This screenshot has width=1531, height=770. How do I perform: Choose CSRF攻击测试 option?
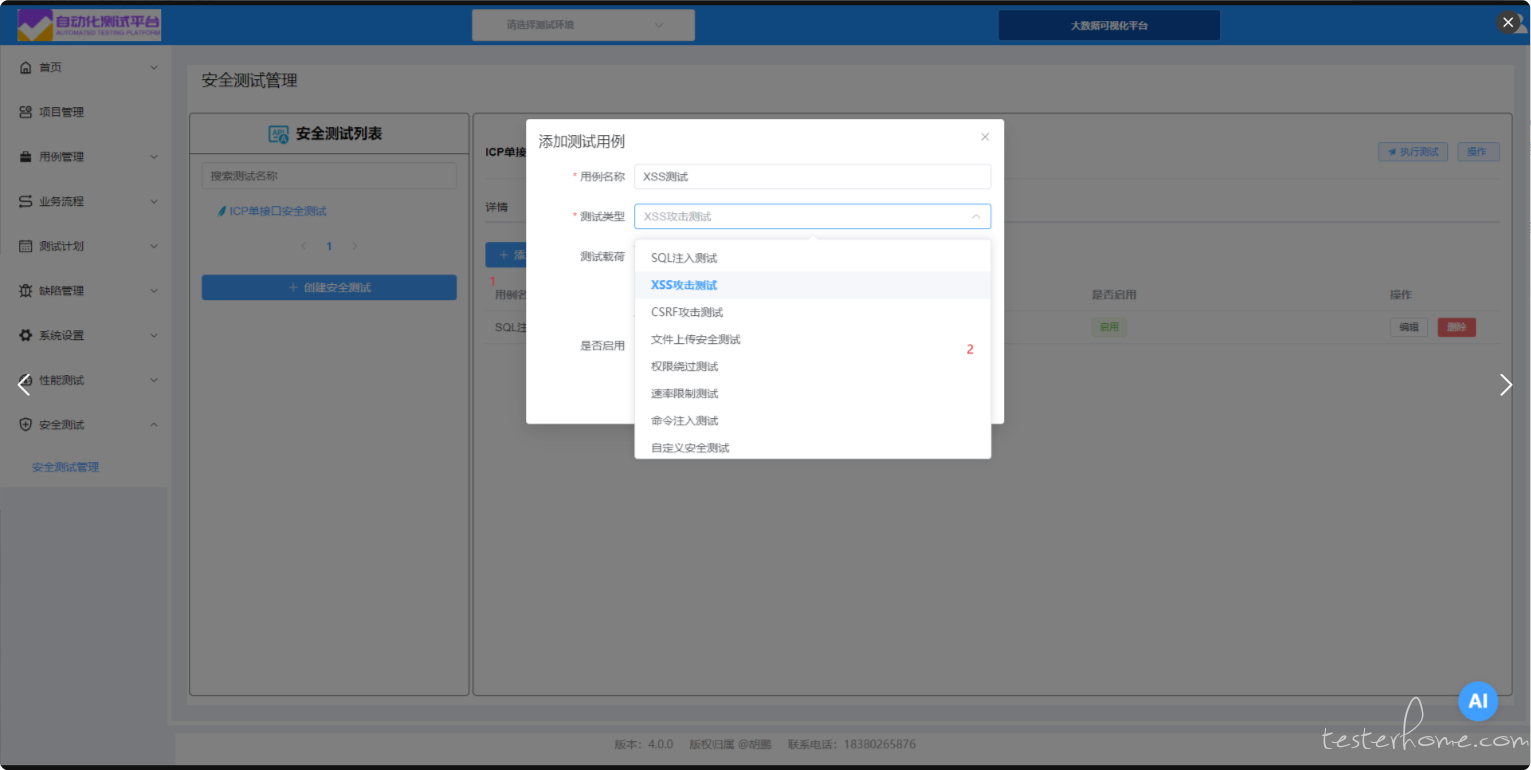tap(687, 312)
